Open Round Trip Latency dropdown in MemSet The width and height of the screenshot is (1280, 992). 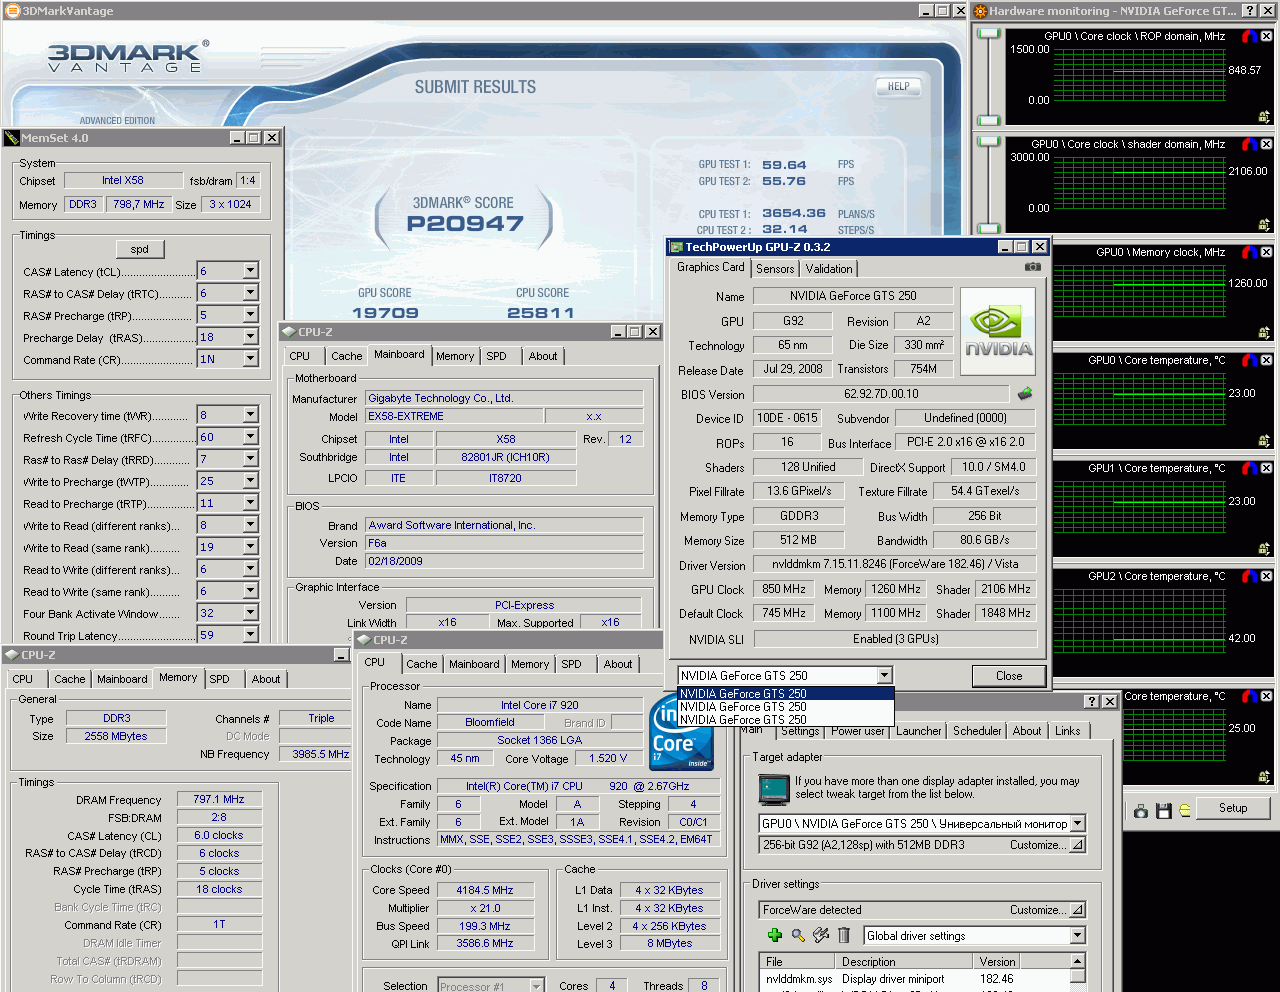click(251, 635)
